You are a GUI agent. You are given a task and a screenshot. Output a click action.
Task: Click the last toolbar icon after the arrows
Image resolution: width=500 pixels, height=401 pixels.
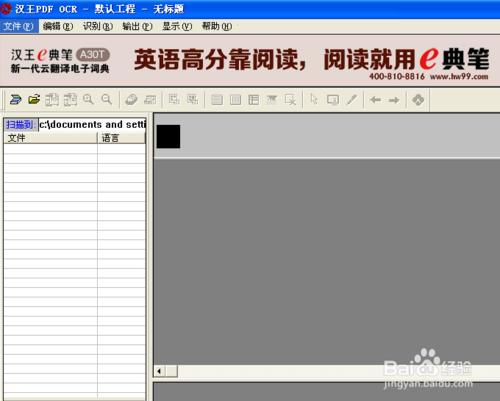tap(418, 99)
